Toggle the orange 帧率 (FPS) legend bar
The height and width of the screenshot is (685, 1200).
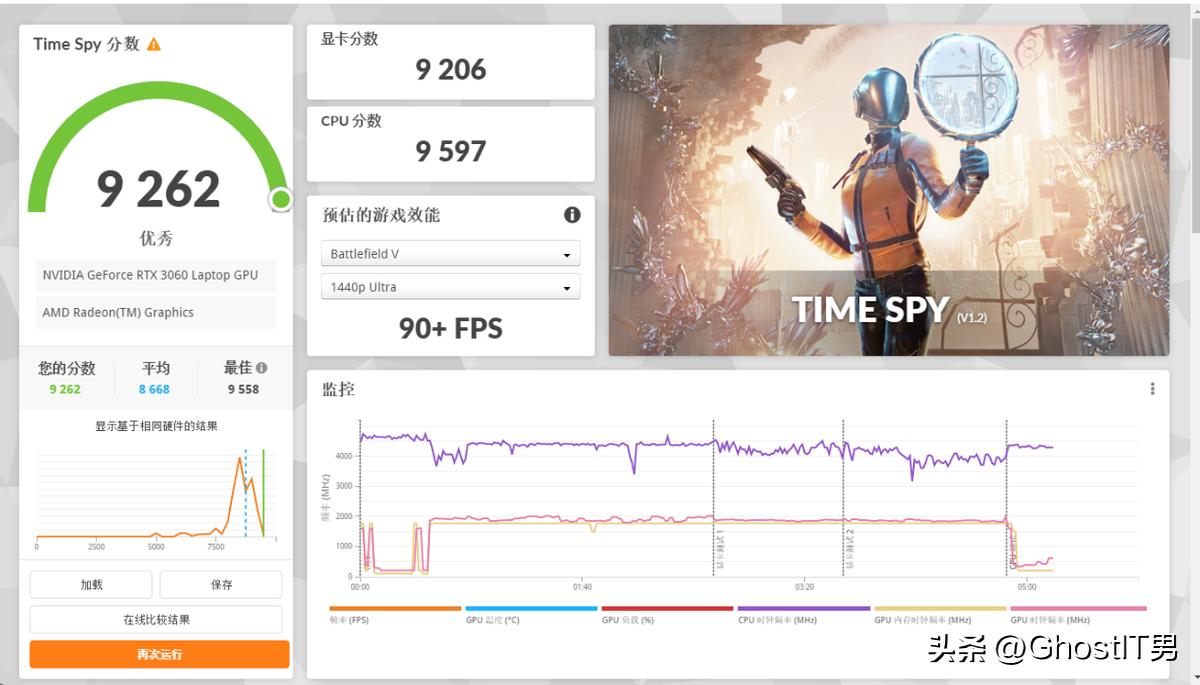pyautogui.click(x=395, y=608)
